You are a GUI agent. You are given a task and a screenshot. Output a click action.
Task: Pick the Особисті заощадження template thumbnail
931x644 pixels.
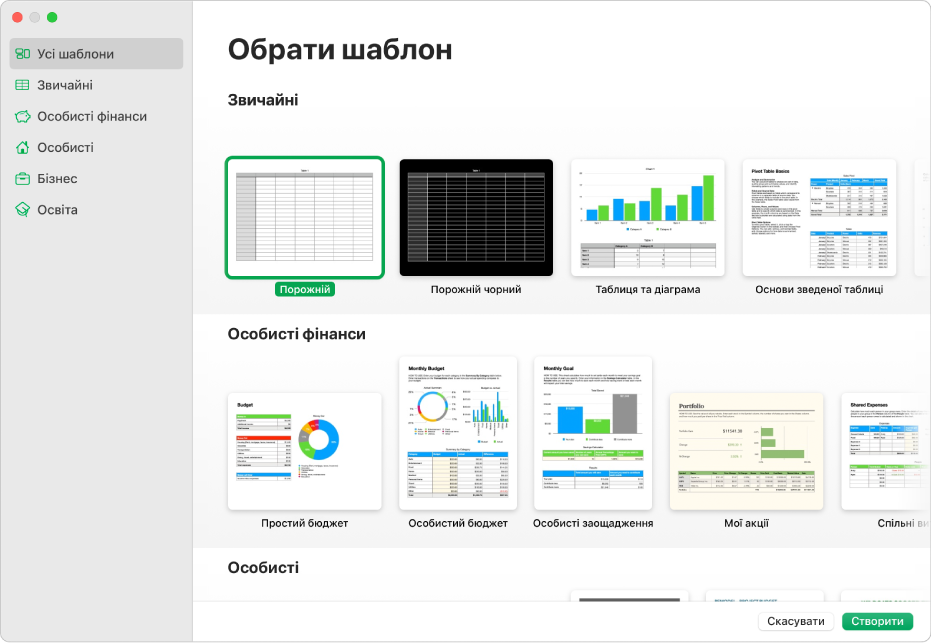[x=593, y=433]
